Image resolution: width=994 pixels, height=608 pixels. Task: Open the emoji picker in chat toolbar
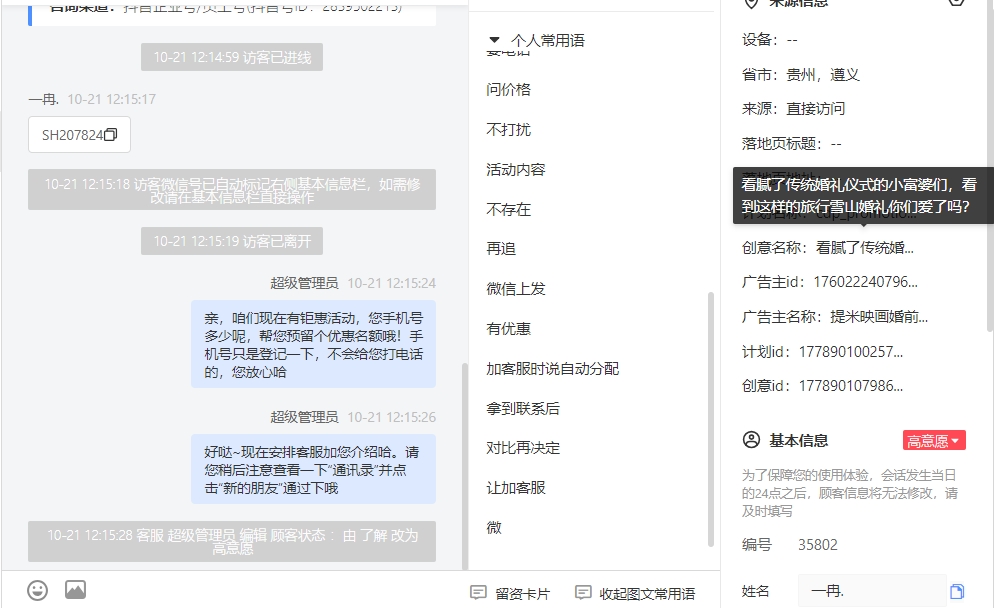37,590
